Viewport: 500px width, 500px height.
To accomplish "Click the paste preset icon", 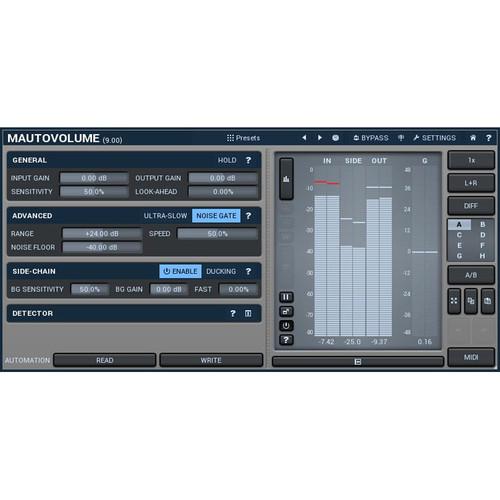I will [488, 301].
